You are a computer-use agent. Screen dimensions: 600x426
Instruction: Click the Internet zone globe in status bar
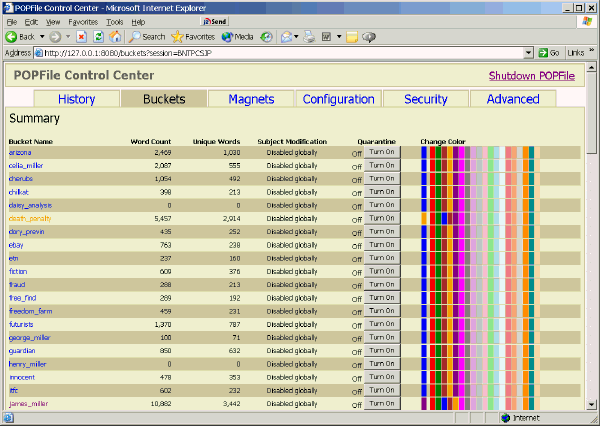(505, 418)
